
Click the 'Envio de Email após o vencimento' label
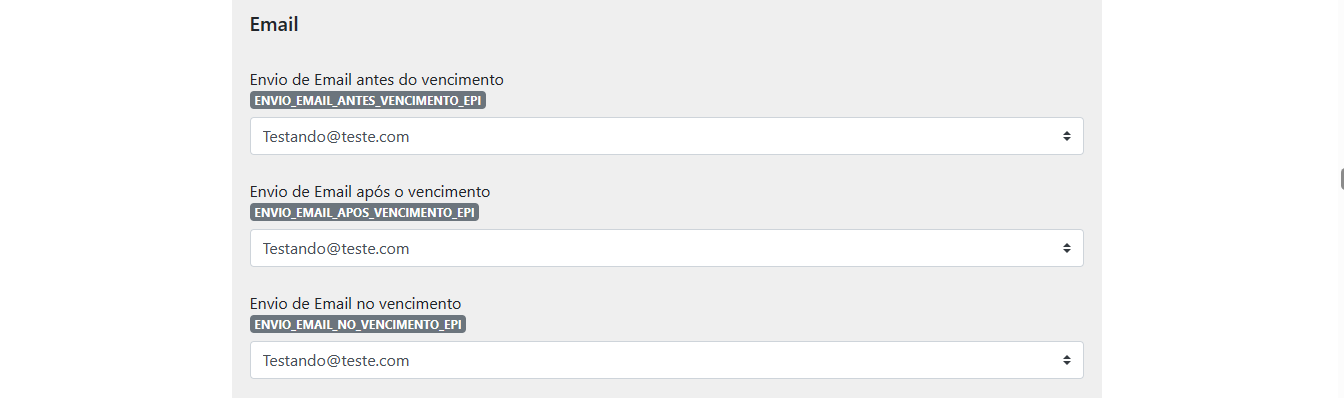click(370, 191)
